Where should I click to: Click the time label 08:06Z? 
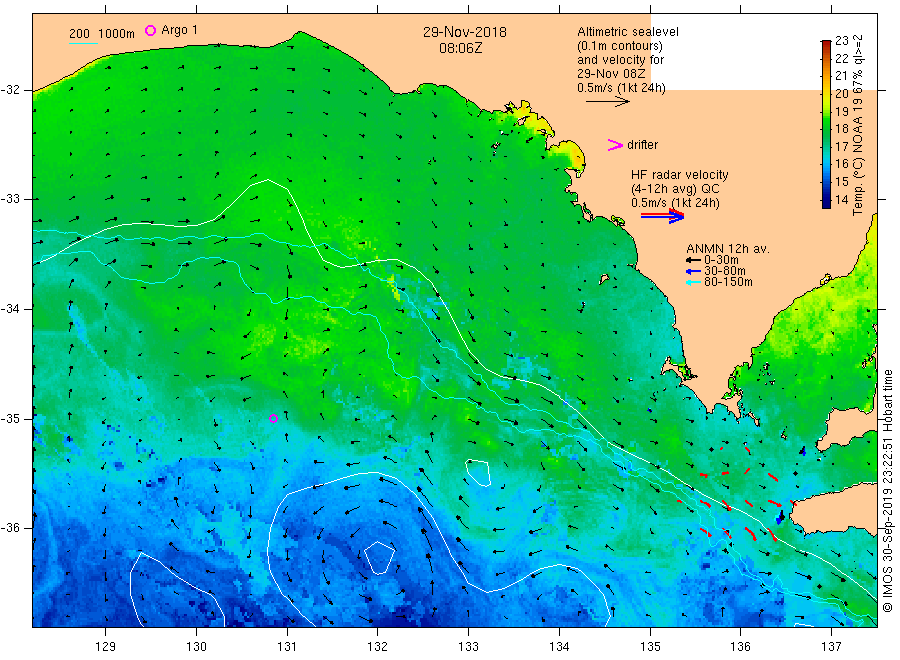click(461, 48)
